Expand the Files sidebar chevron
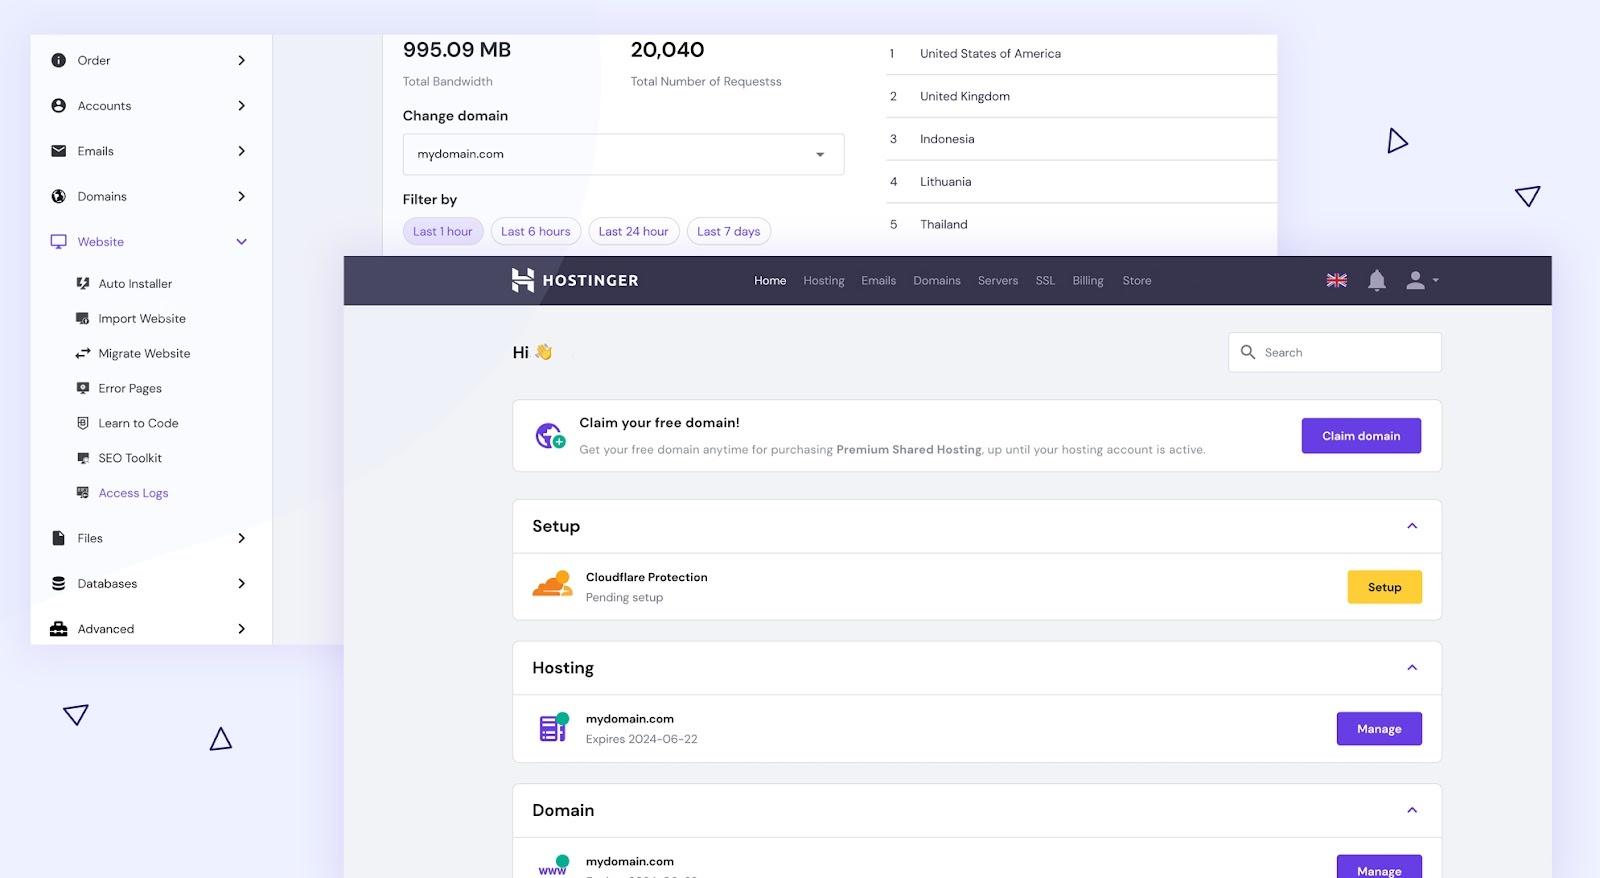 (241, 538)
